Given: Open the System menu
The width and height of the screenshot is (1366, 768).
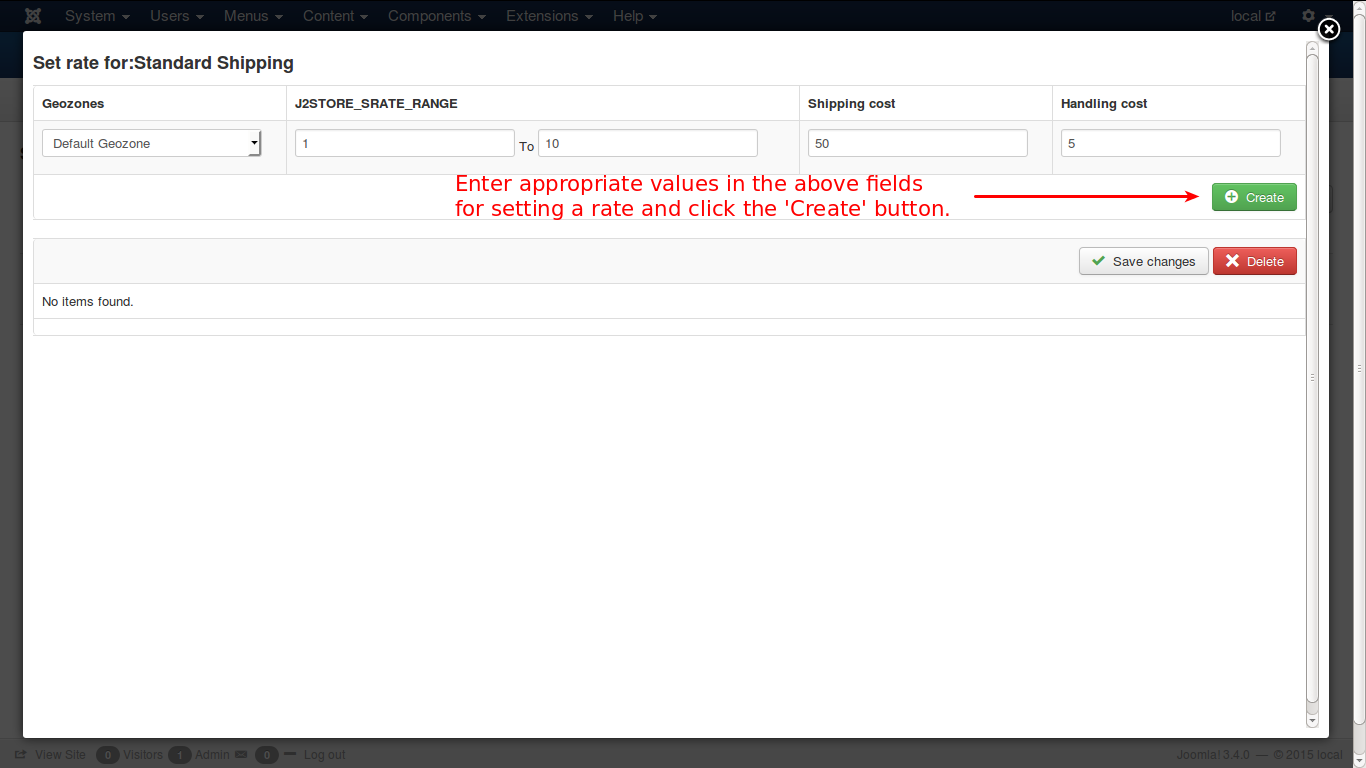Looking at the screenshot, I should [97, 16].
